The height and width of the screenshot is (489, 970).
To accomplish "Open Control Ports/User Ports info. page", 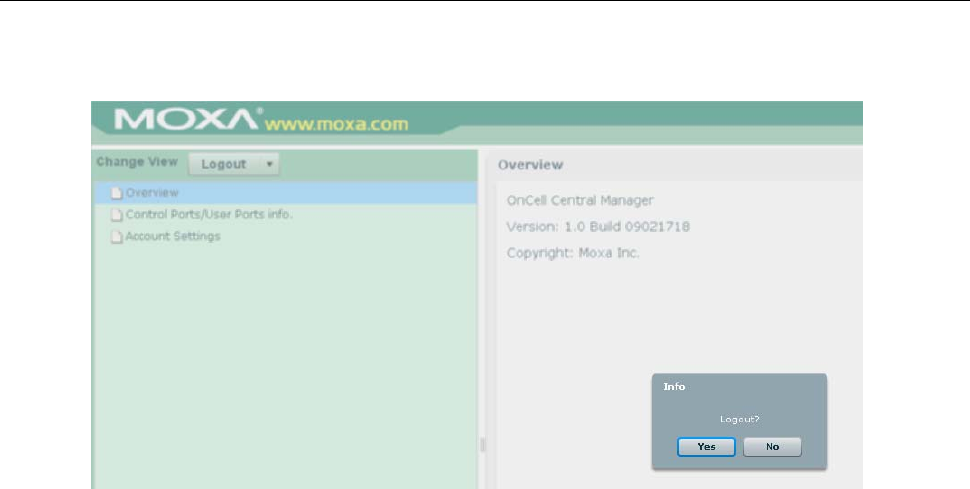I will pyautogui.click(x=208, y=215).
